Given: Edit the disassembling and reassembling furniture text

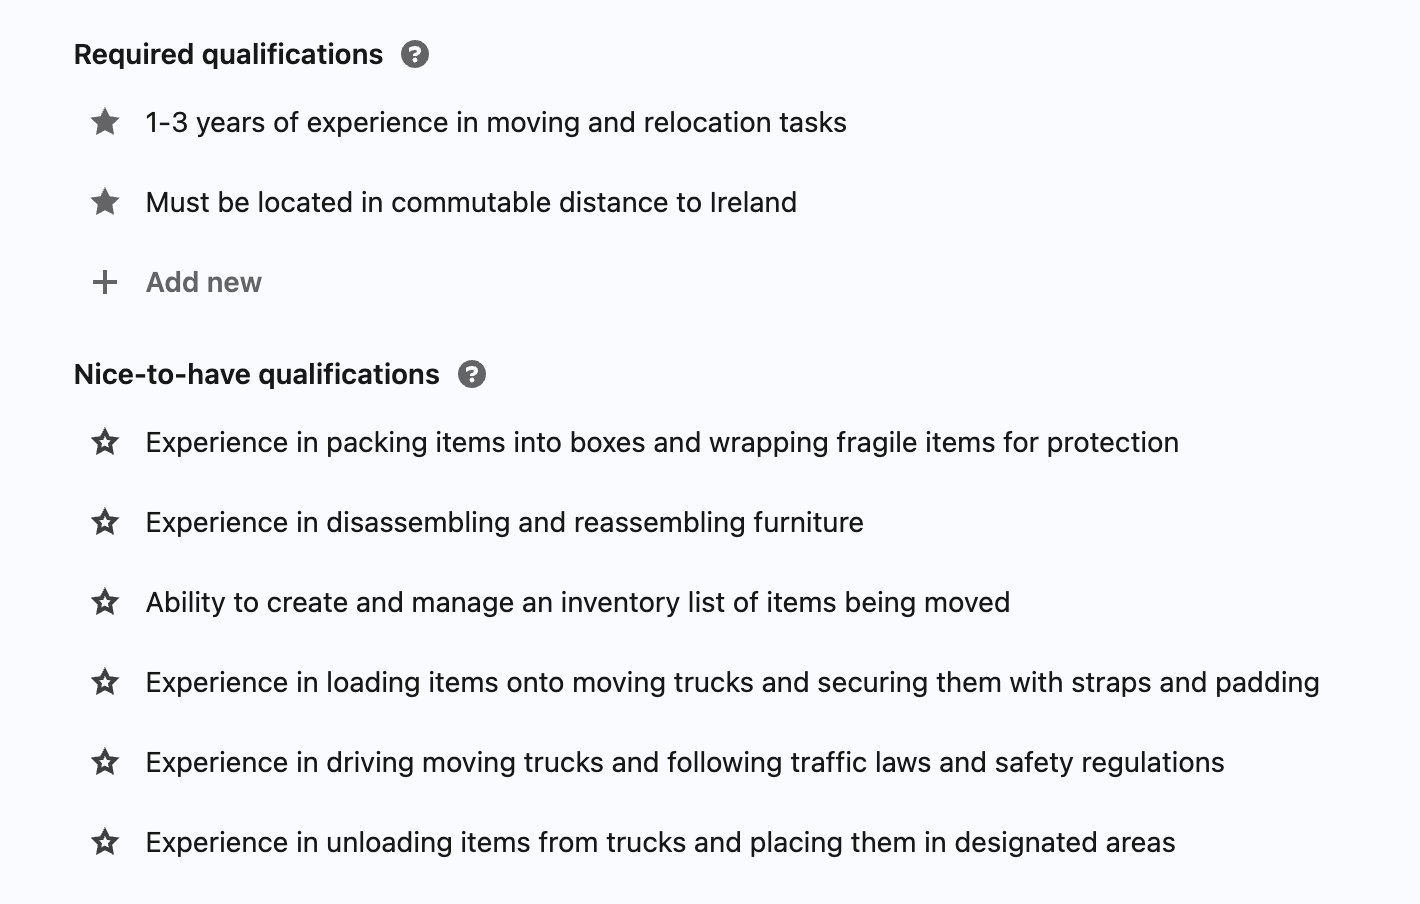Looking at the screenshot, I should point(504,522).
